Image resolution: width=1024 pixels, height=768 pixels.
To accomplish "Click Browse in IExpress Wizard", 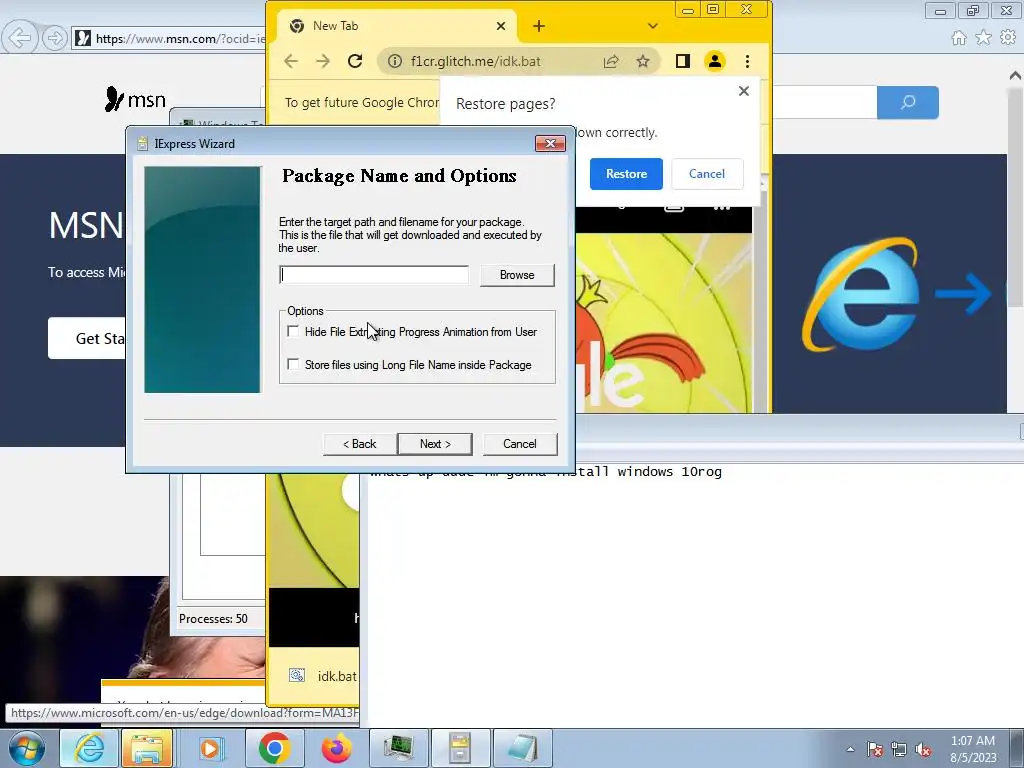I will coord(517,275).
